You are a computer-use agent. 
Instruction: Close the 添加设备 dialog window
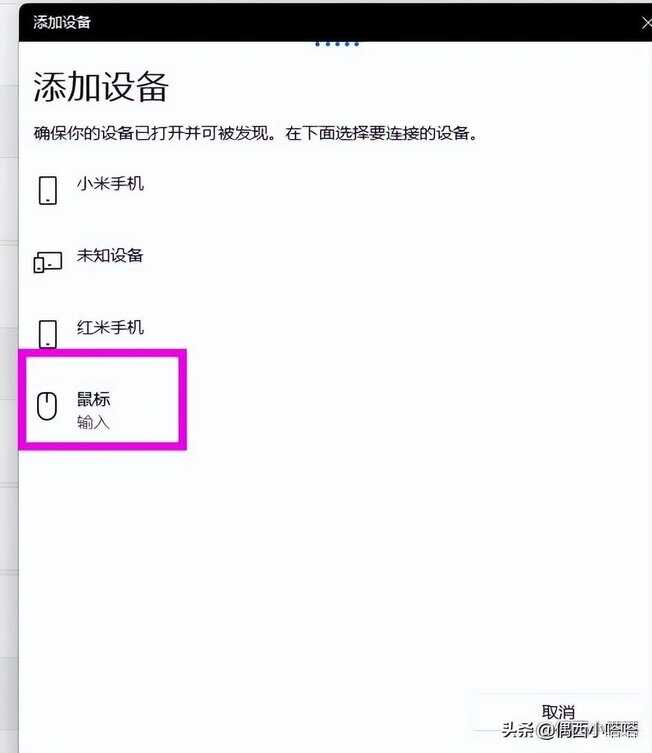(646, 23)
